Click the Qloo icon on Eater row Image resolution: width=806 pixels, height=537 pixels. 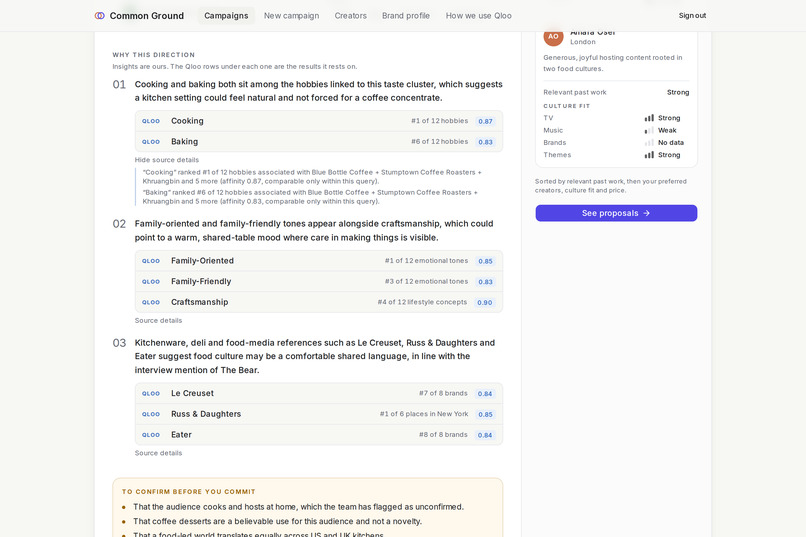[151, 435]
